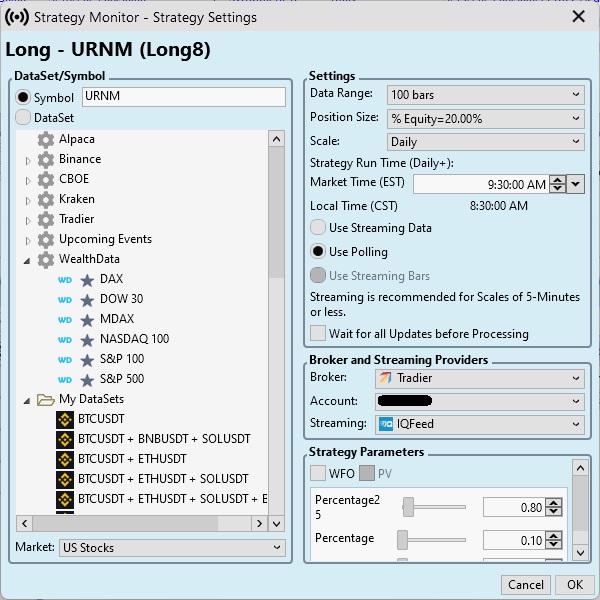Click the star icon beside S&P 500
The width and height of the screenshot is (600, 600).
87,380
